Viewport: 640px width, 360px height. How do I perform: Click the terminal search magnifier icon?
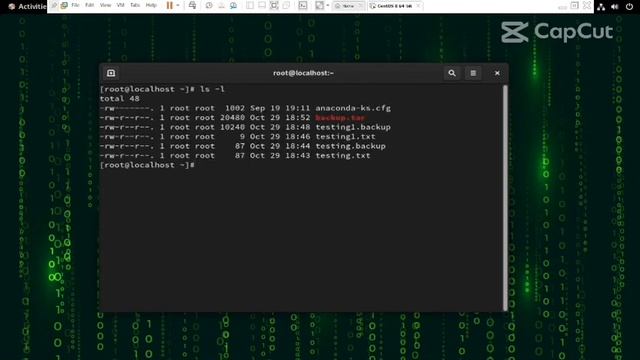452,73
